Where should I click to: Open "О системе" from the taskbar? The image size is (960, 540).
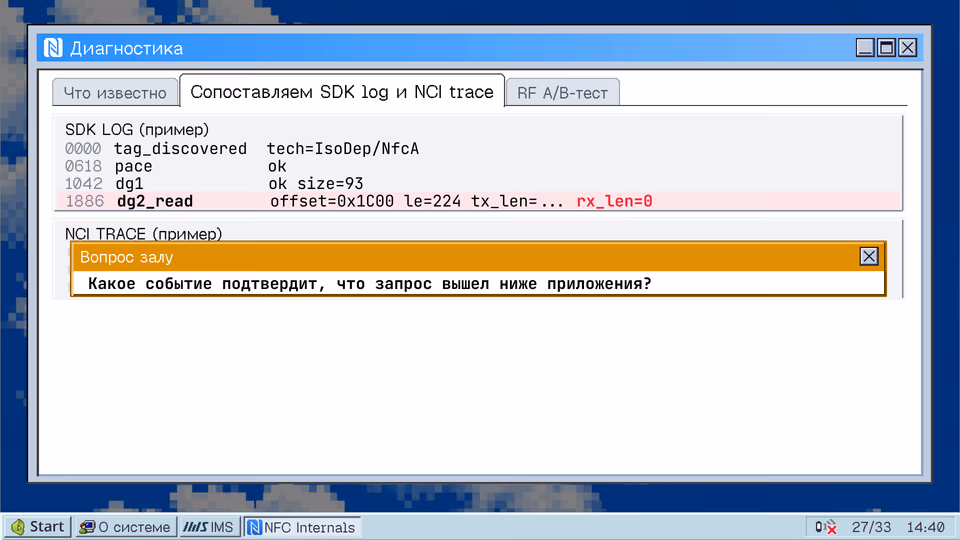[x=125, y=527]
